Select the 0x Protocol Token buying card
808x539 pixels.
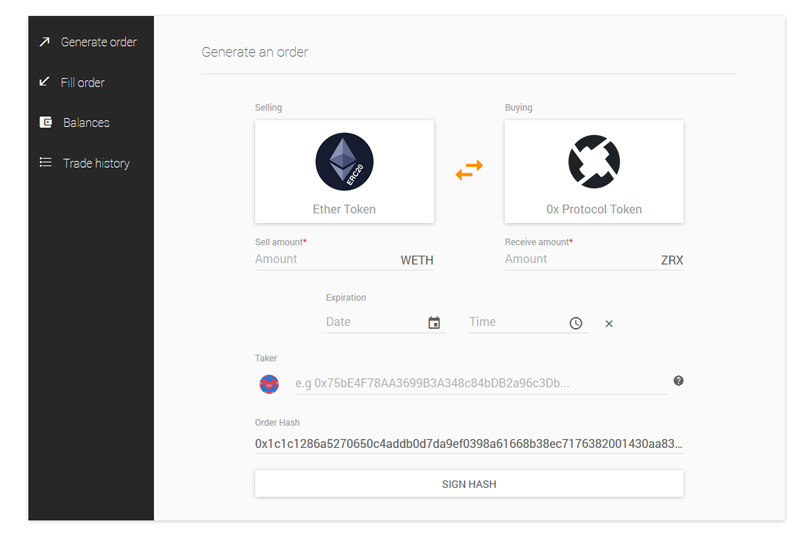click(594, 172)
